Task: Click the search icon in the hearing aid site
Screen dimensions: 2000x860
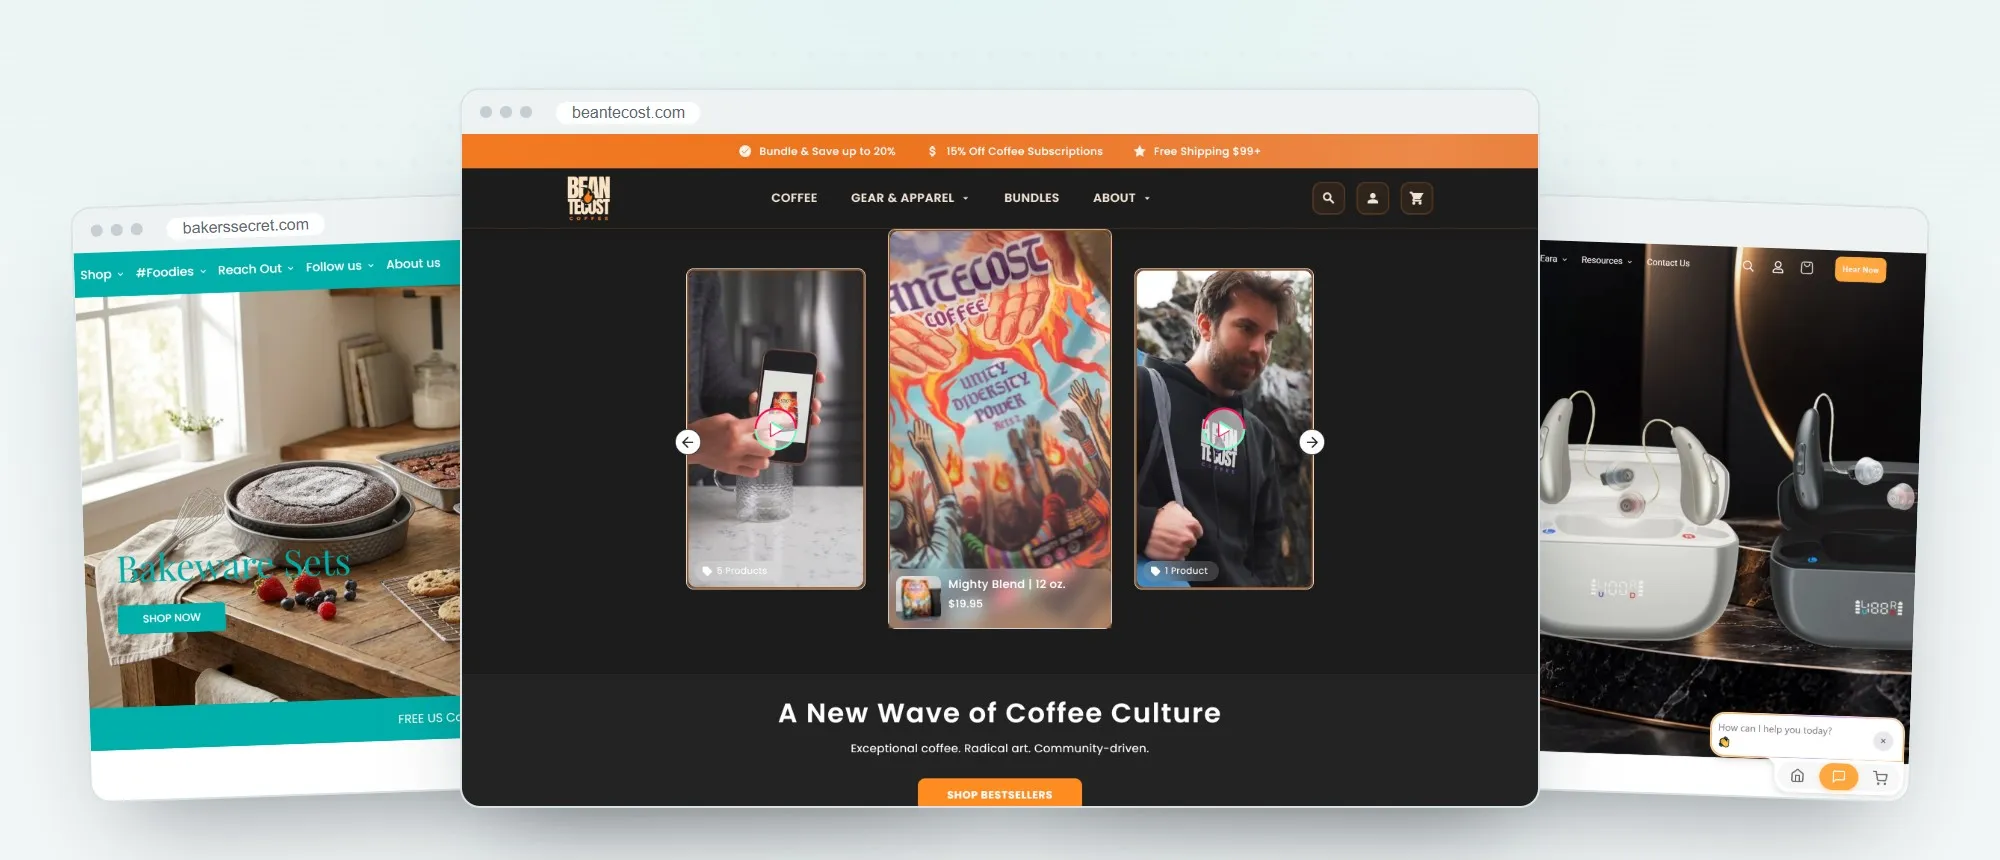Action: tap(1748, 266)
